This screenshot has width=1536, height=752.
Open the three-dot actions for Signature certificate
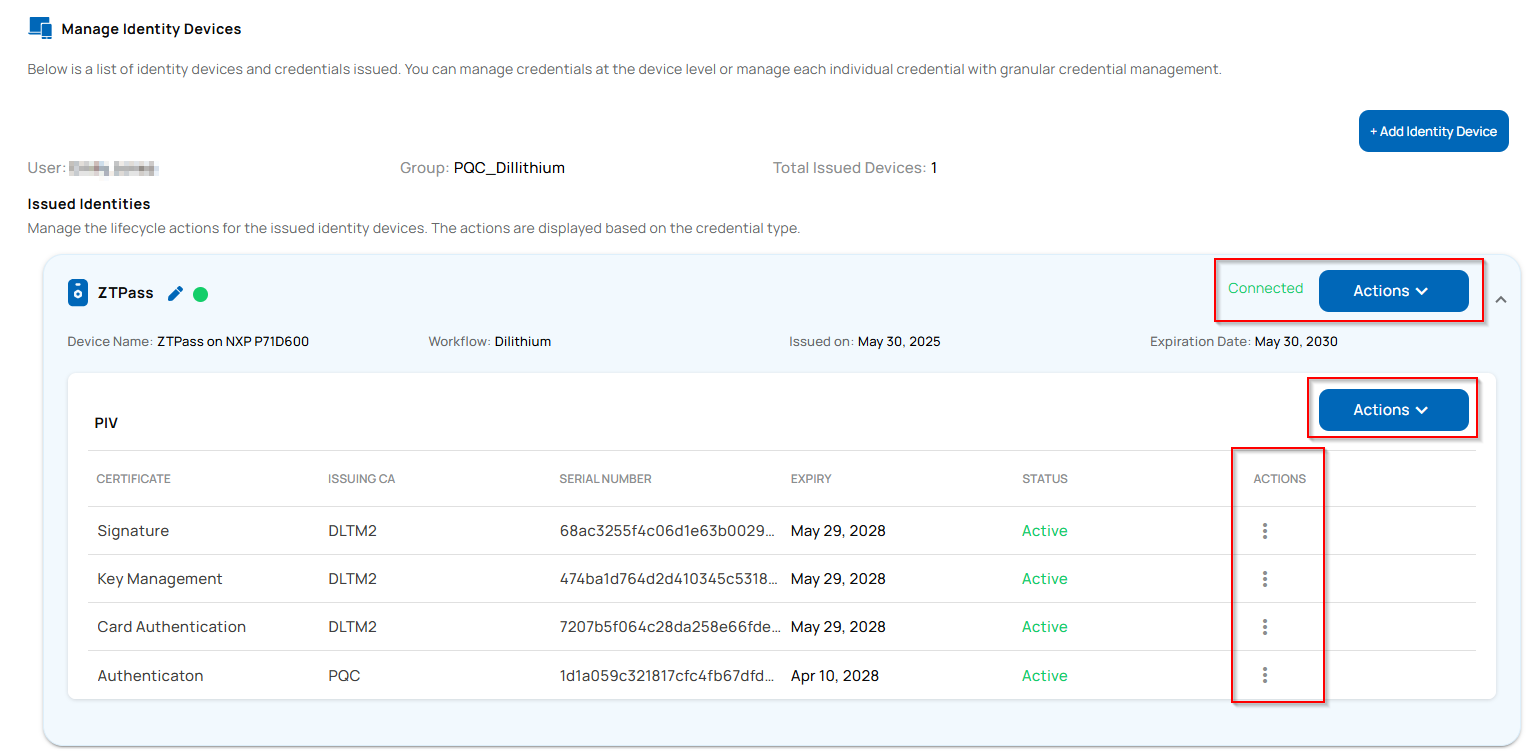1264,530
